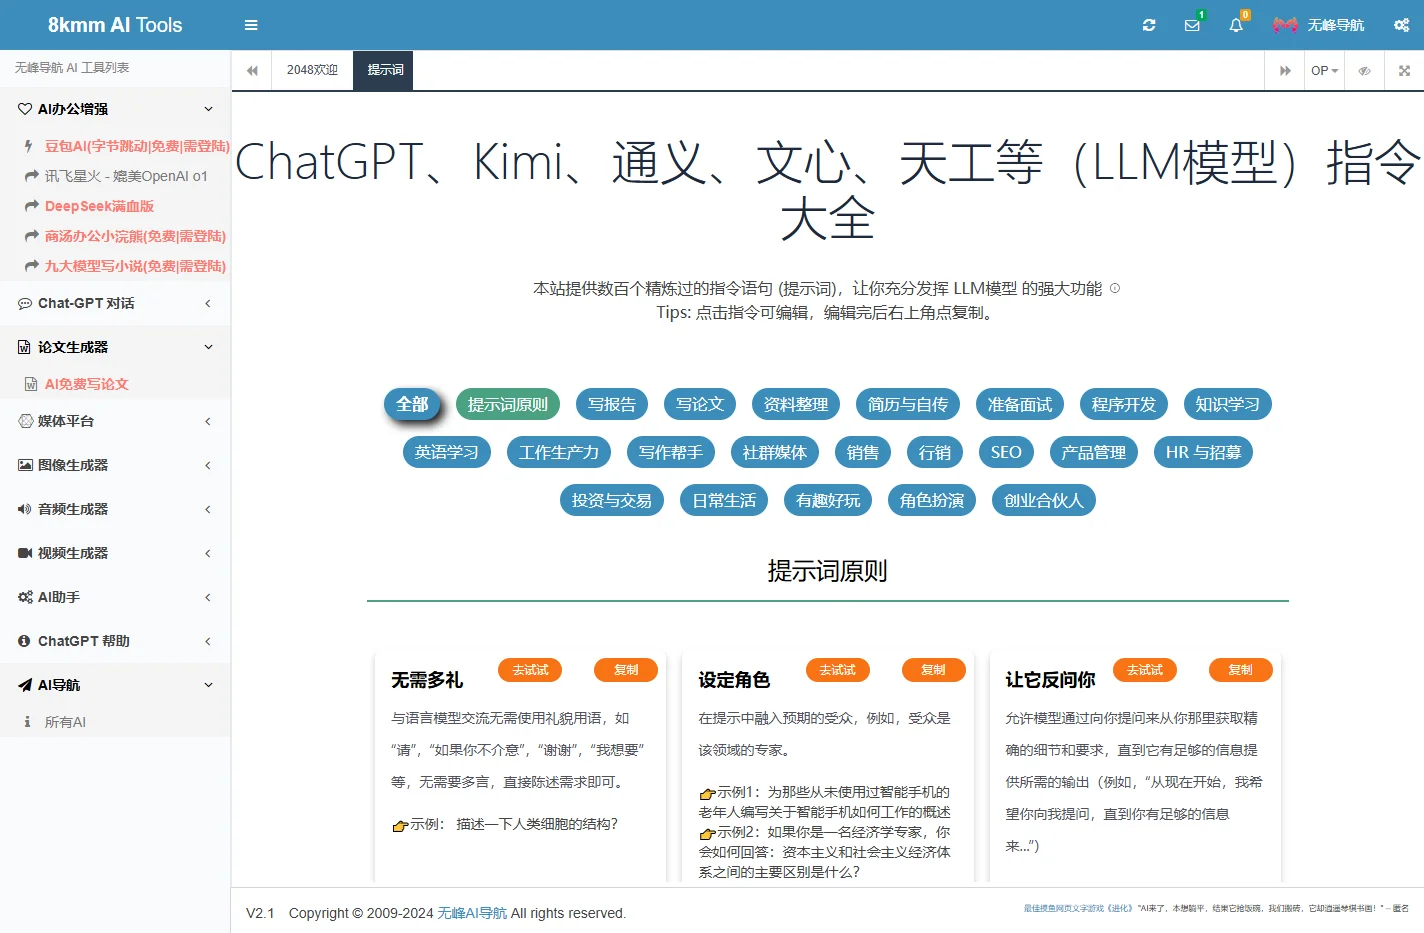Screen dimensions: 1424x933
Task: Expand the 图像生成器 menu
Action: (115, 465)
